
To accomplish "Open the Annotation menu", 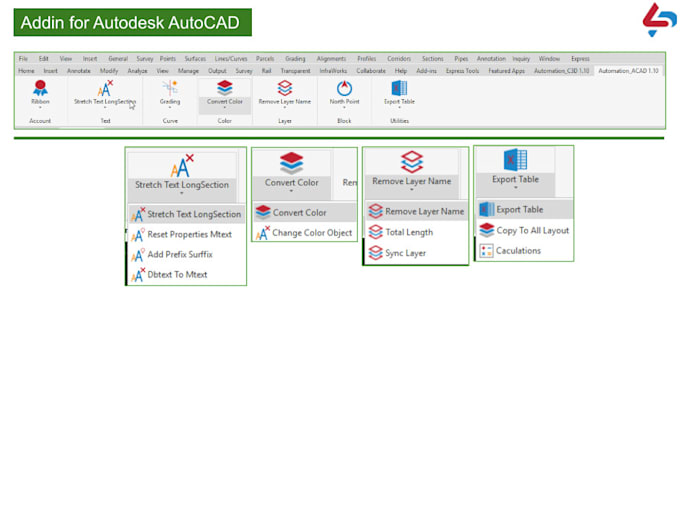I will tap(491, 59).
